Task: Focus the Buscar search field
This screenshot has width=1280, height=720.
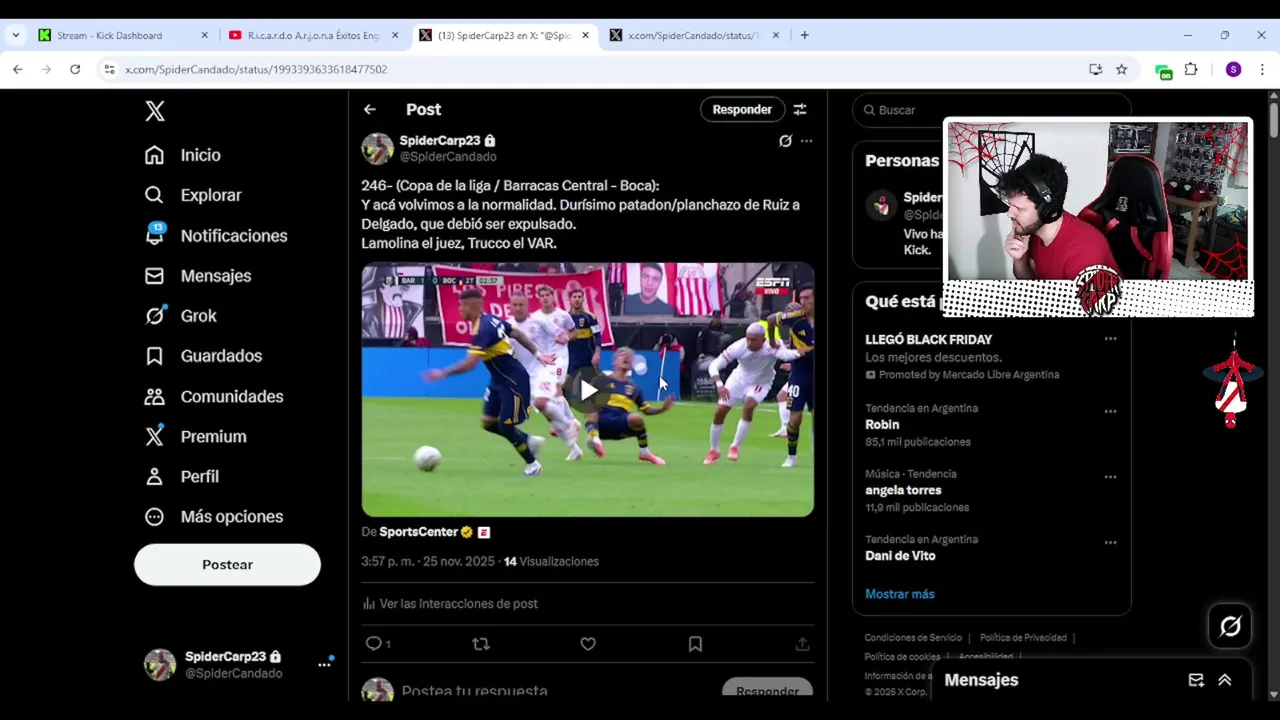Action: click(992, 110)
